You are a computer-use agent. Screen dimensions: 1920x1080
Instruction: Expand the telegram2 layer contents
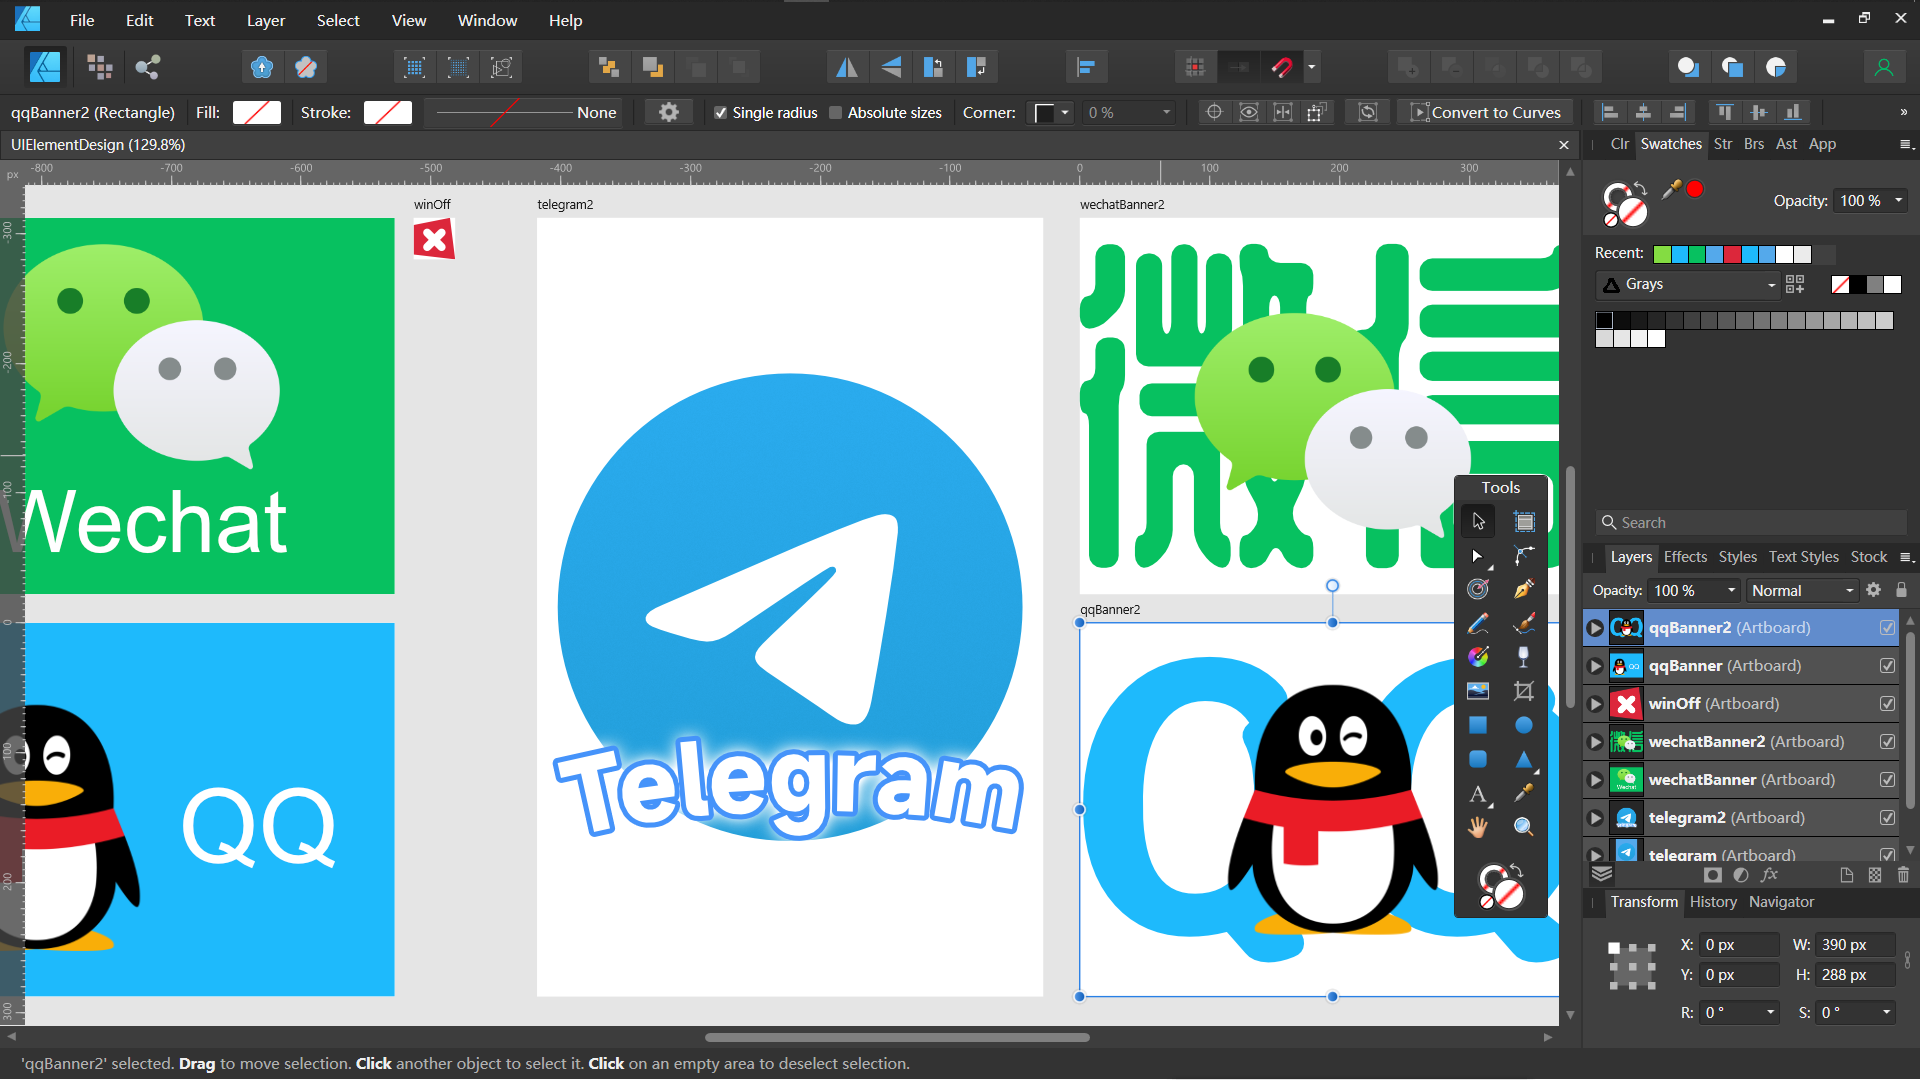click(1595, 818)
